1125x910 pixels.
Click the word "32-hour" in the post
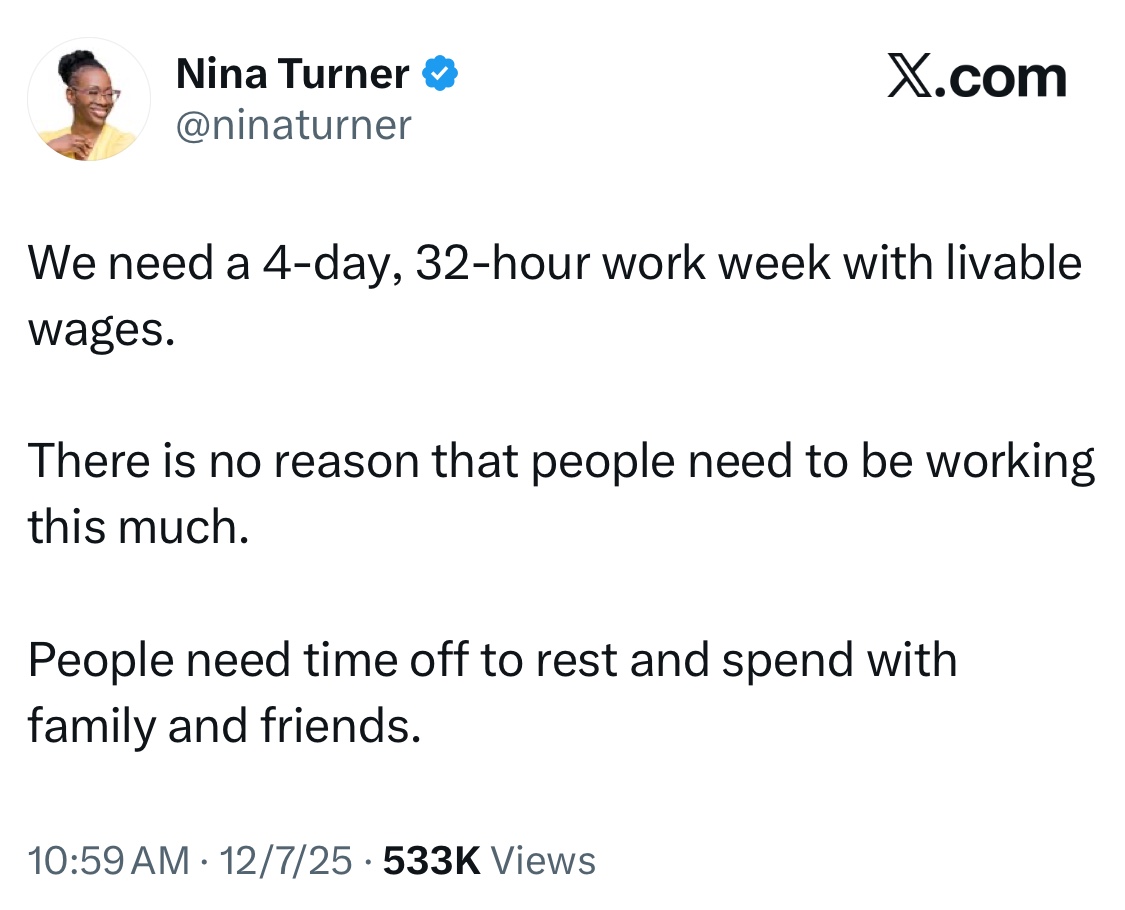pyautogui.click(x=463, y=264)
